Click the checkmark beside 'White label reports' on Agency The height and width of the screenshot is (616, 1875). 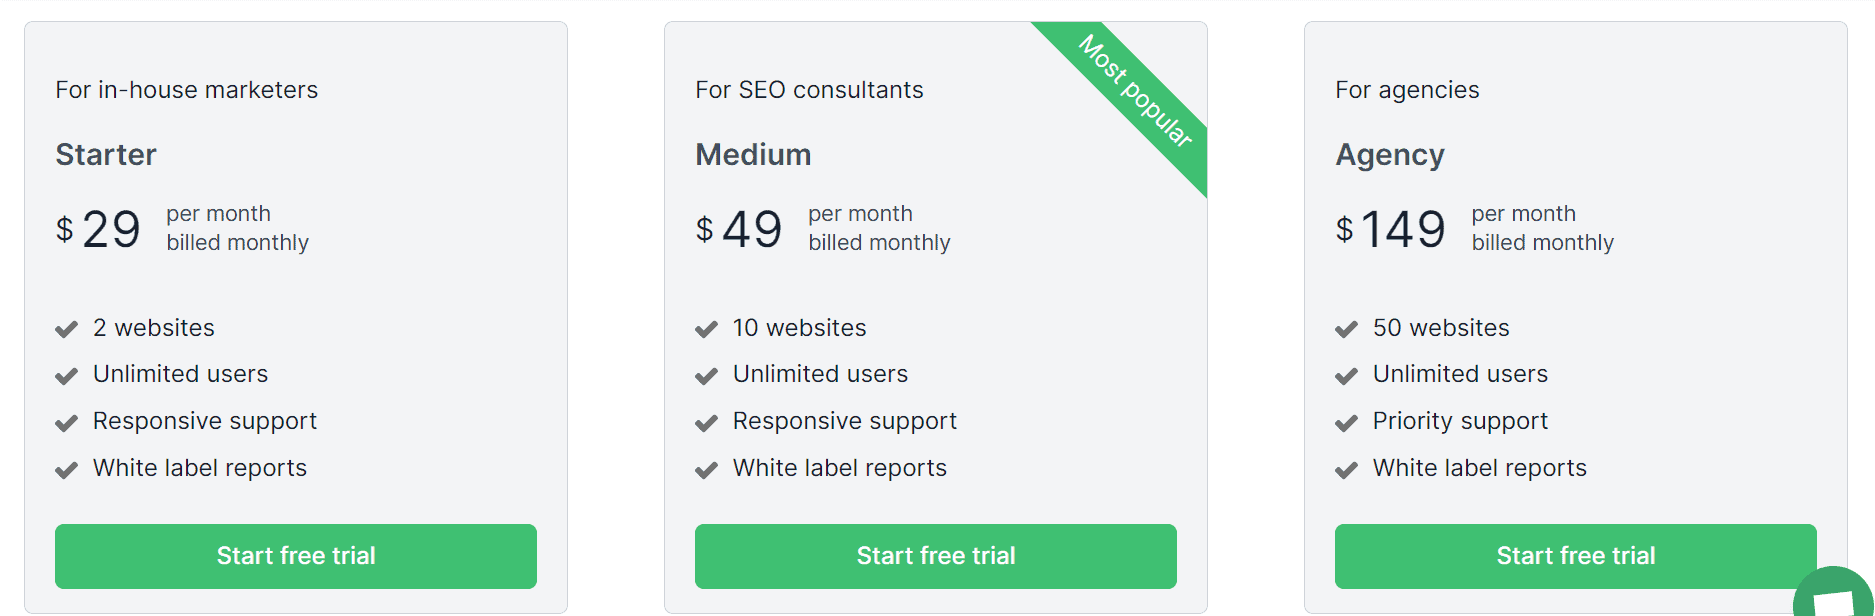point(1347,469)
